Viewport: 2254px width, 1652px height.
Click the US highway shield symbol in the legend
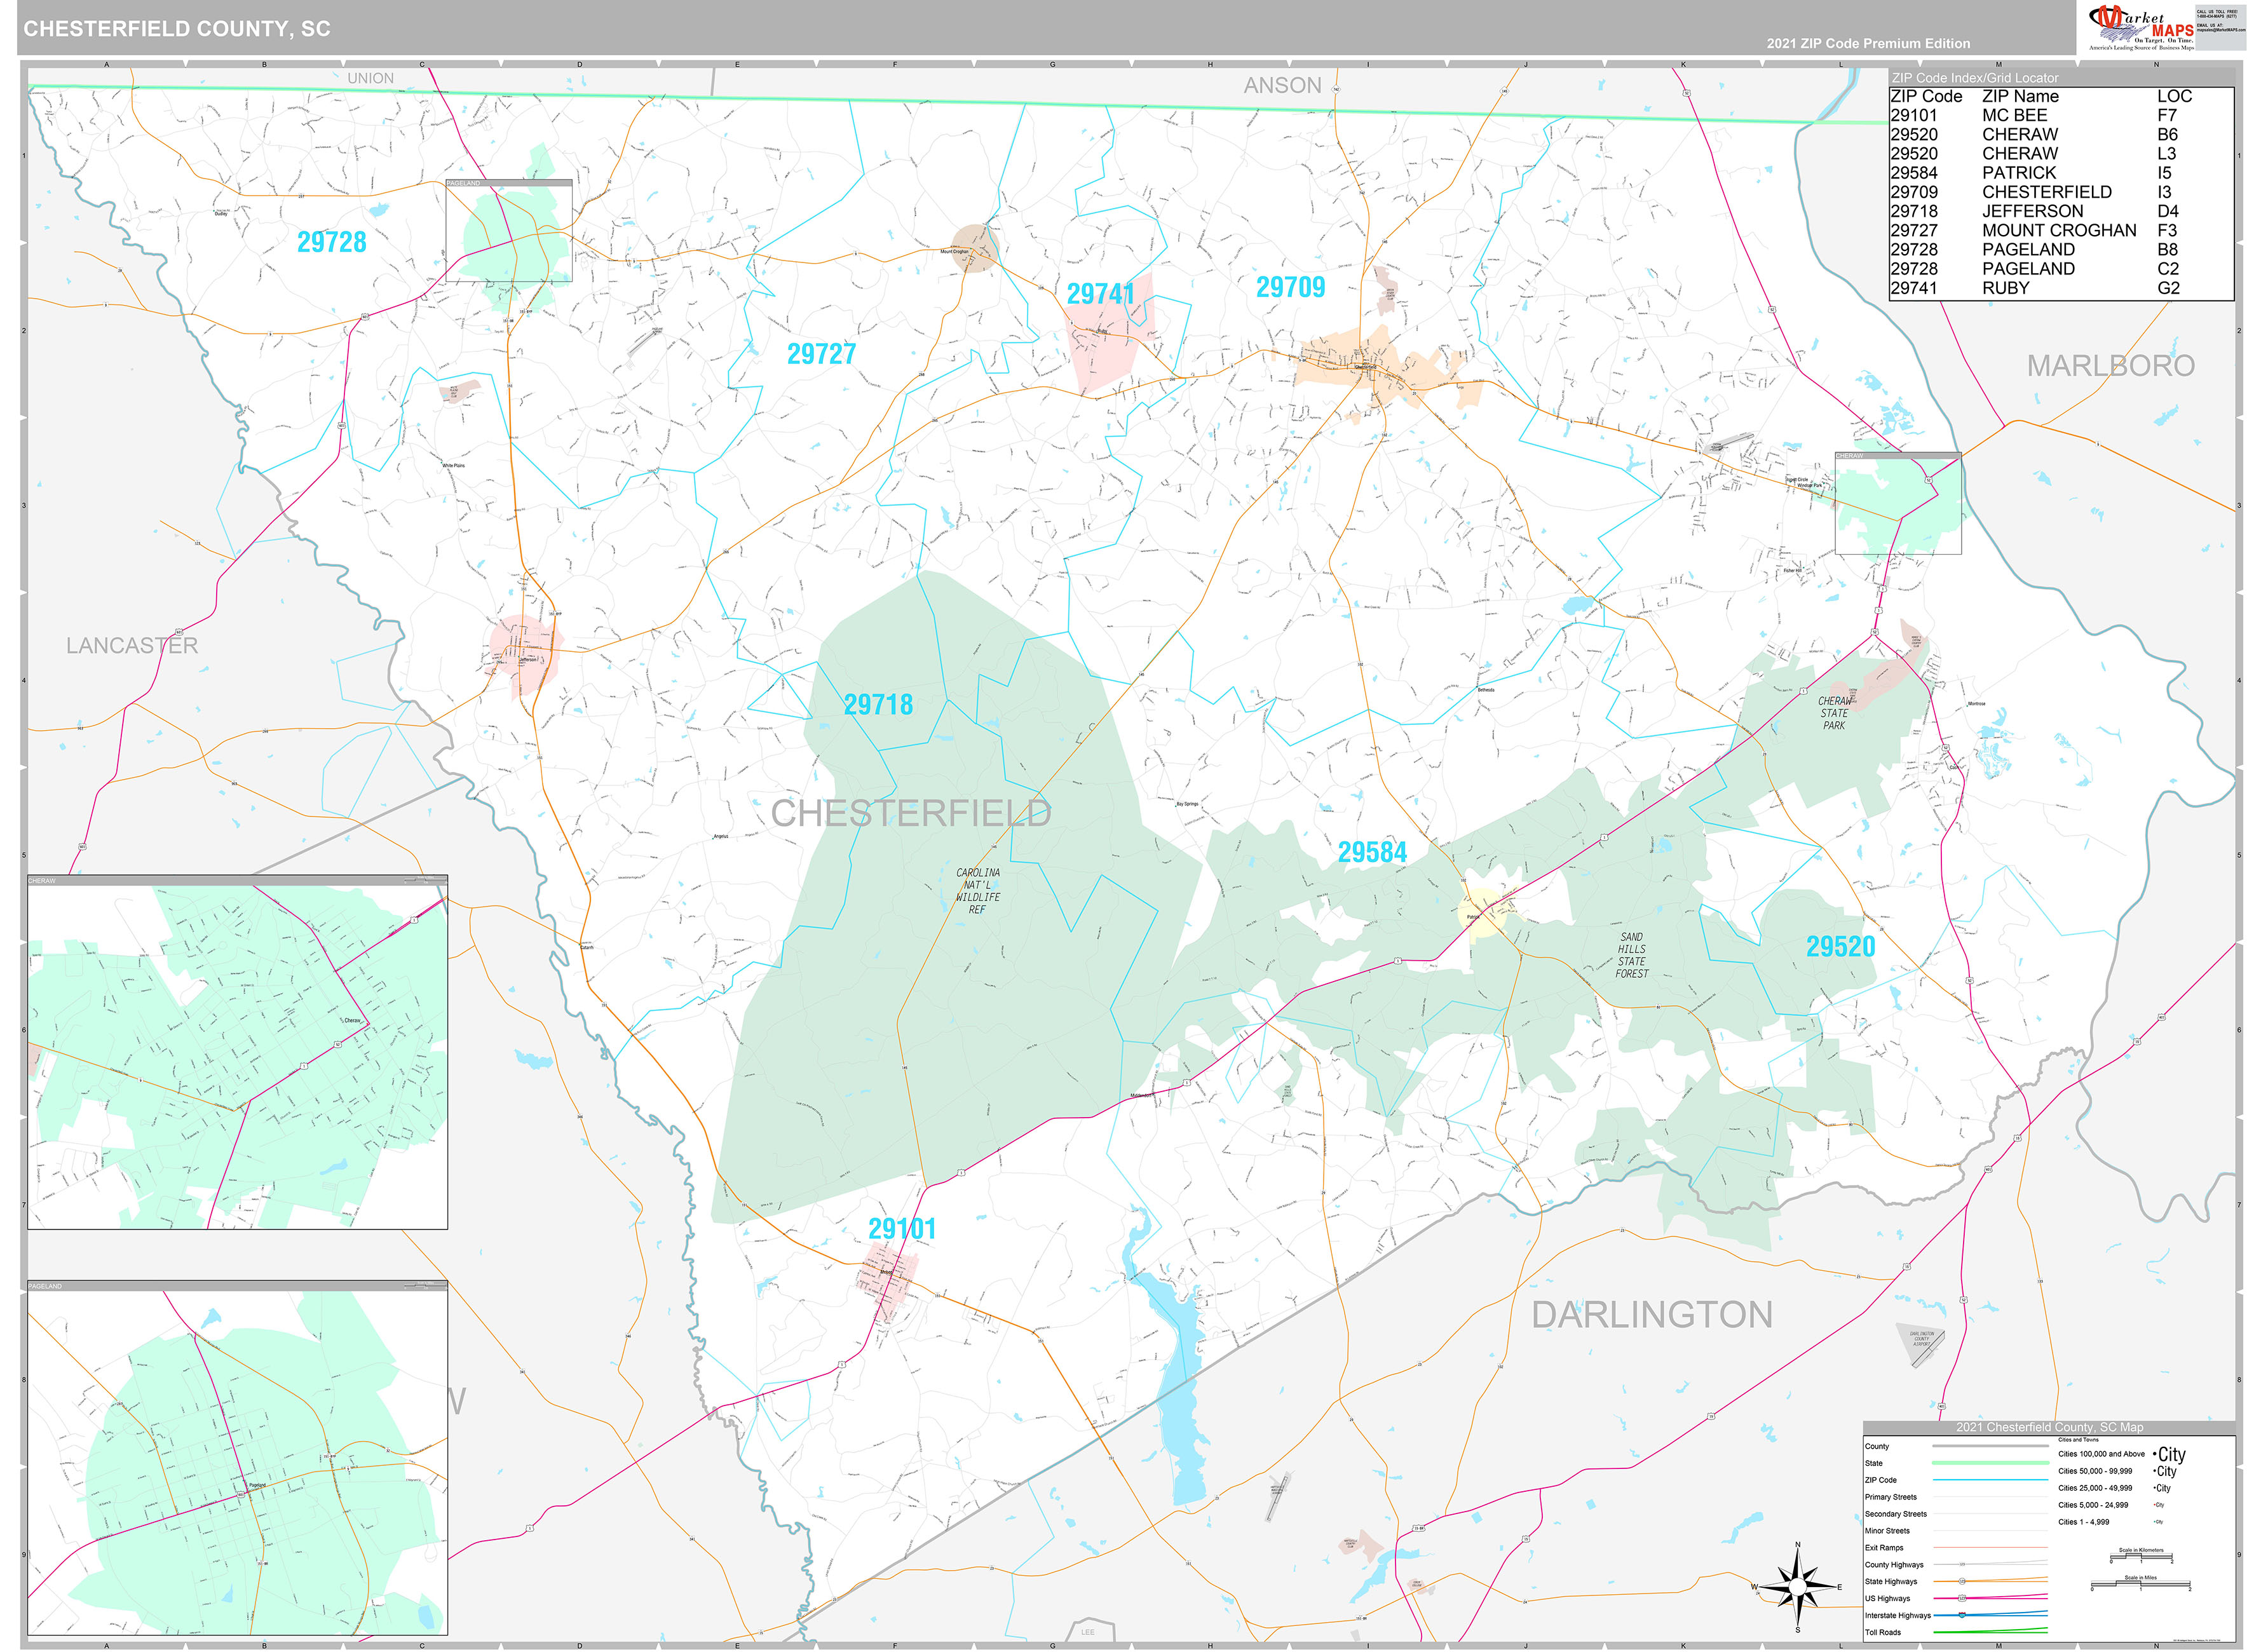tap(1962, 1598)
